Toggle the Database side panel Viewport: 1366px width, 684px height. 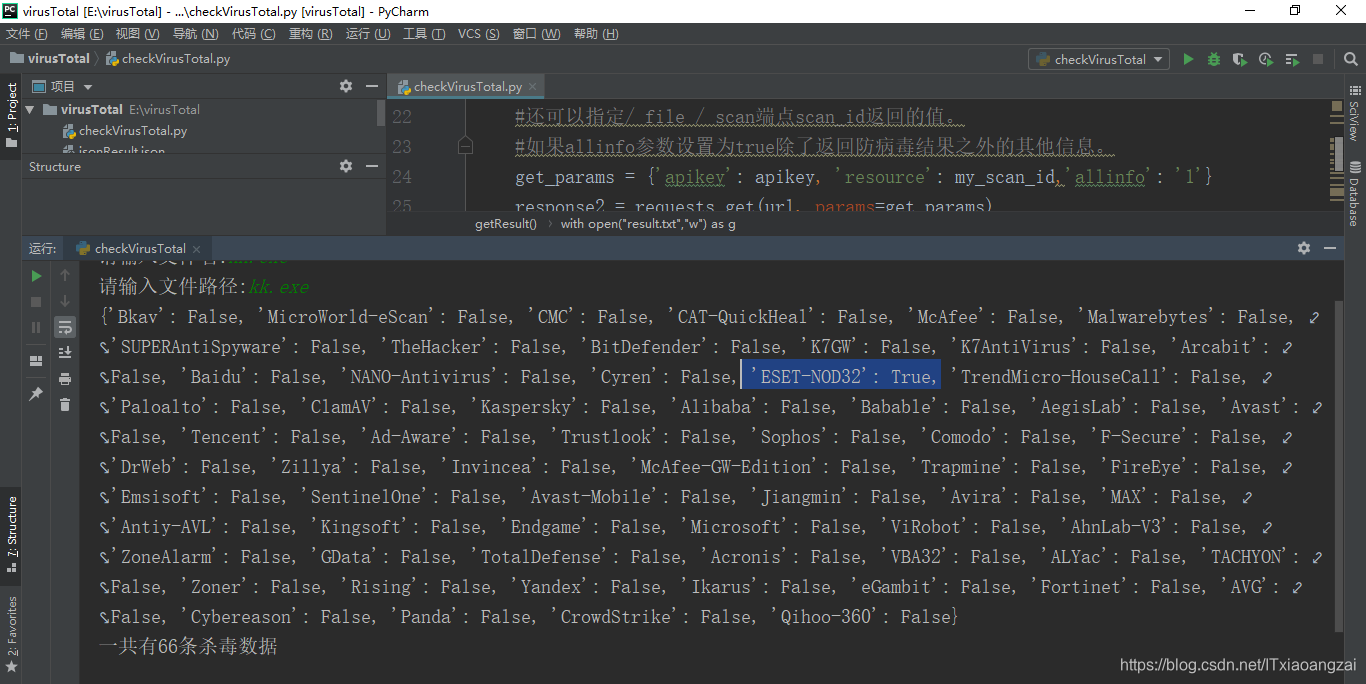1354,192
